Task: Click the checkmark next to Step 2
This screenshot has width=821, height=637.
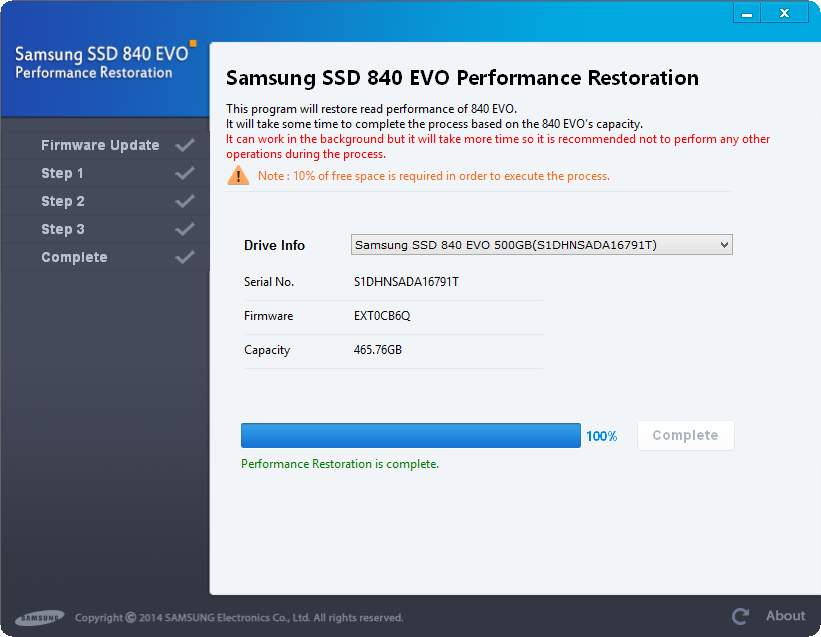Action: (185, 201)
